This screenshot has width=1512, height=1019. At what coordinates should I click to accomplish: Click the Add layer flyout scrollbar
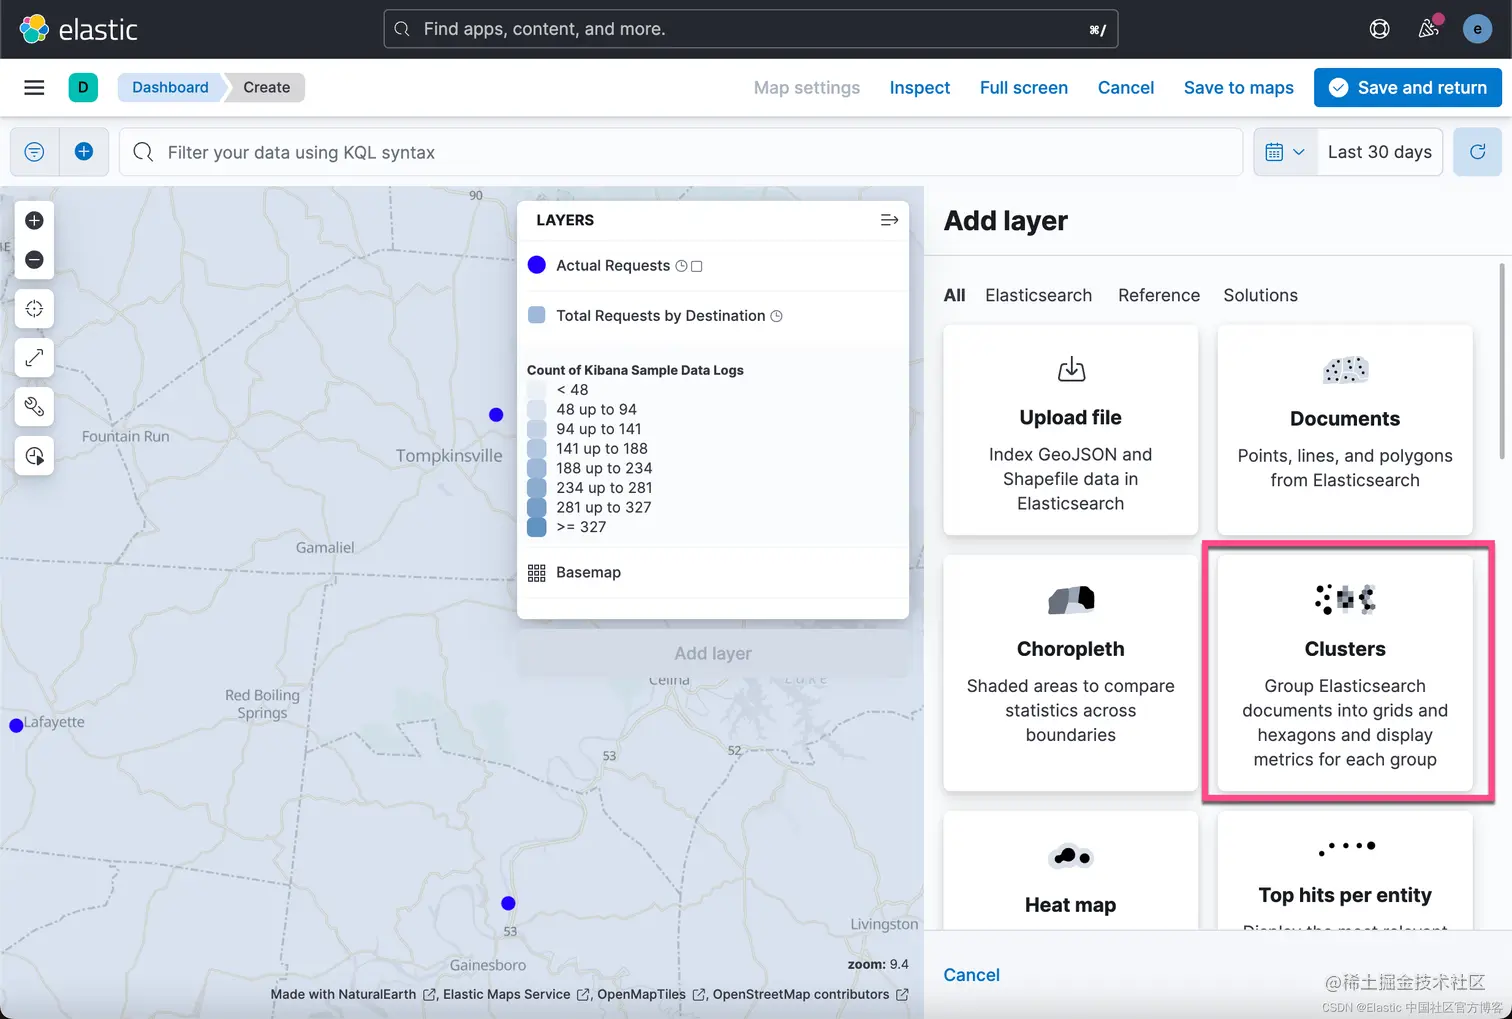(1501, 360)
